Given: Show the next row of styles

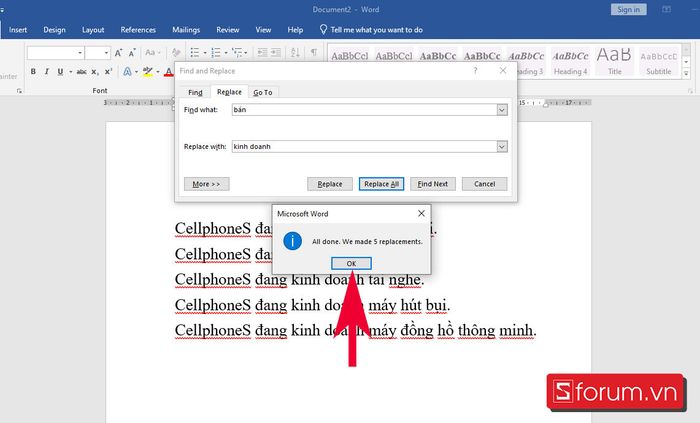Looking at the screenshot, I should click(686, 62).
